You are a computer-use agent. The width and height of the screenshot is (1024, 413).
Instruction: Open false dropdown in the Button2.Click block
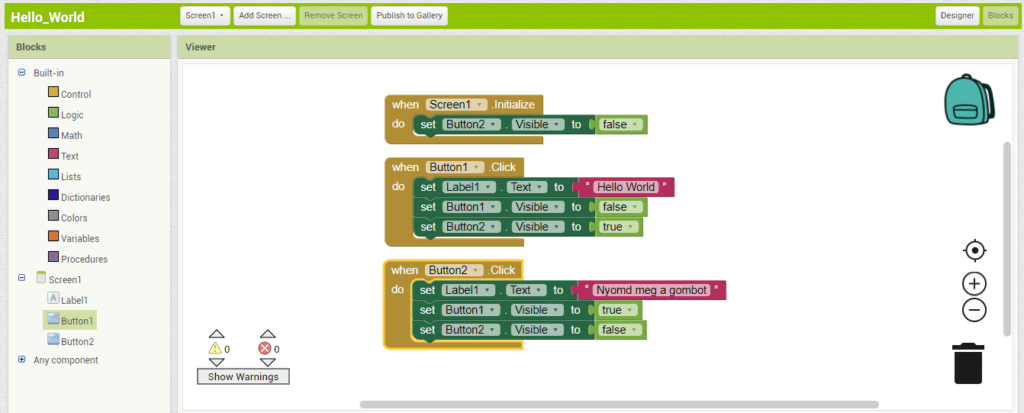coord(620,329)
